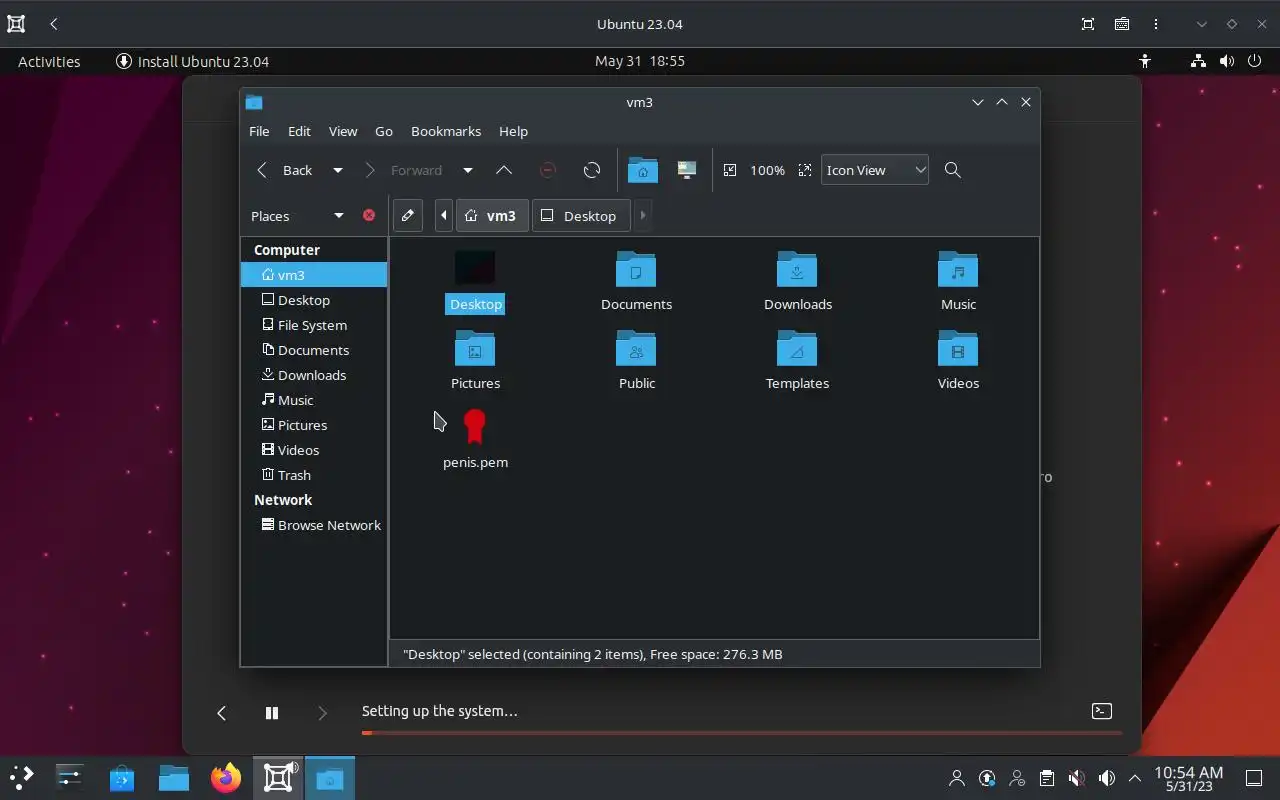Click the 100% zoom level label
1280x800 pixels.
[x=767, y=170]
